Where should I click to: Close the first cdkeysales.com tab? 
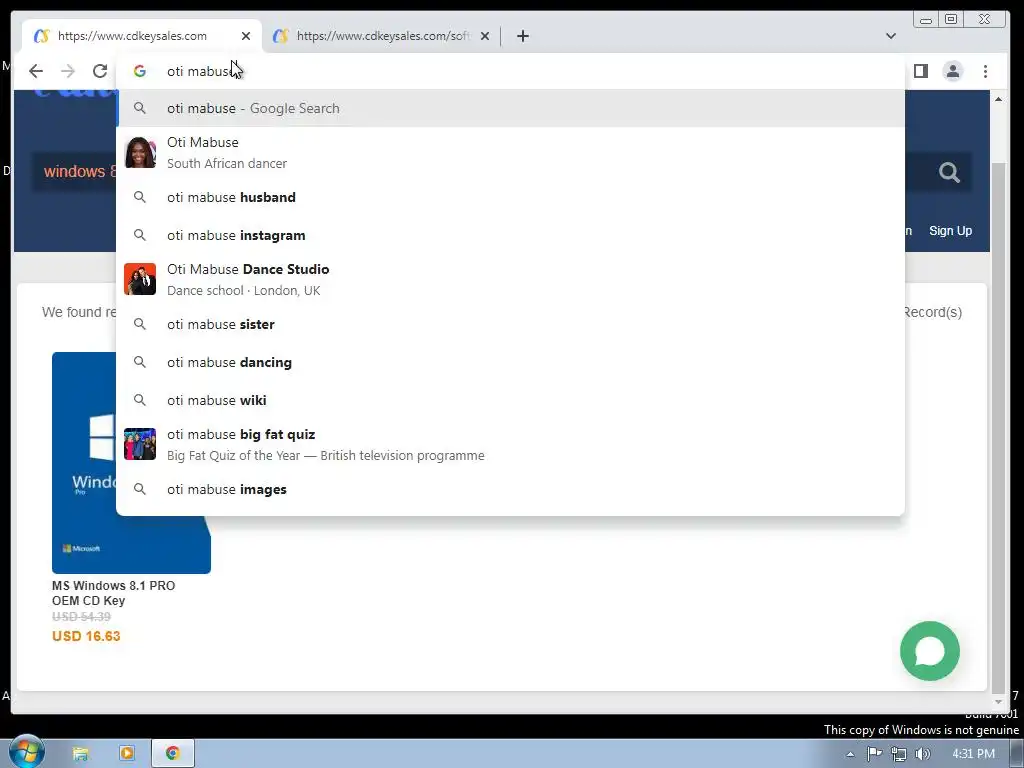coord(246,36)
